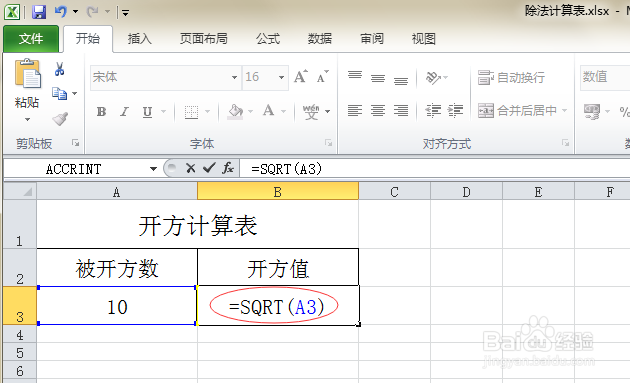Image resolution: width=630 pixels, height=383 pixels.
Task: Click in the formula bar =SQRT(A3)
Action: tap(435, 169)
